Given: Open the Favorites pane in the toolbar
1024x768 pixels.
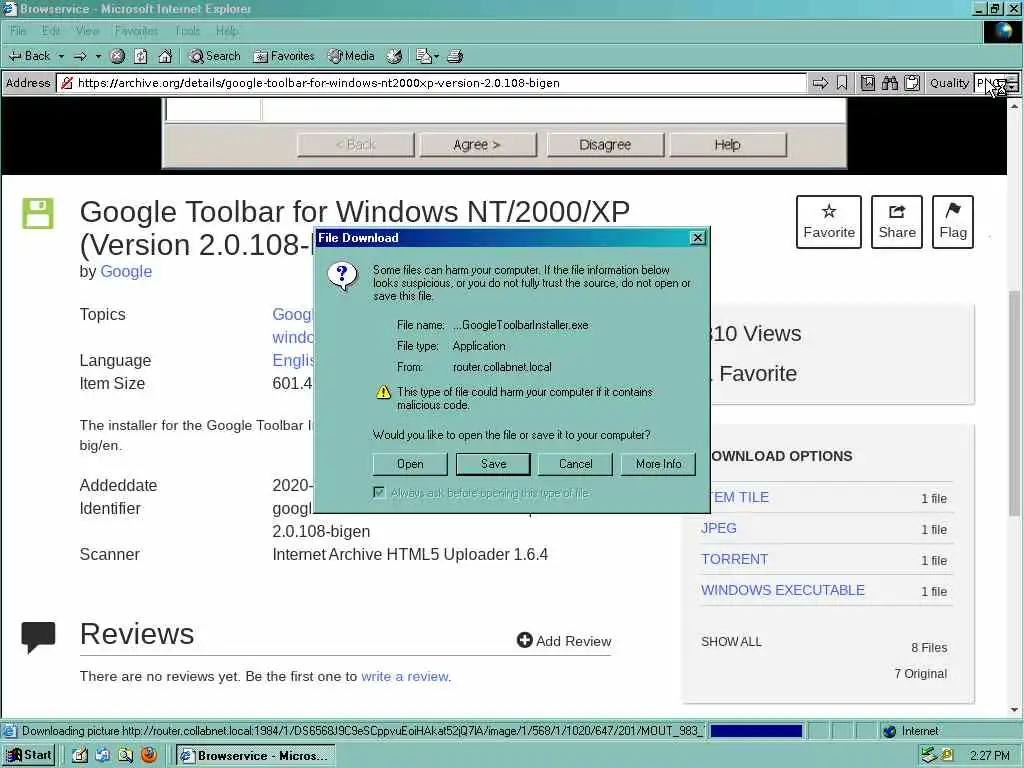Looking at the screenshot, I should click(x=283, y=56).
